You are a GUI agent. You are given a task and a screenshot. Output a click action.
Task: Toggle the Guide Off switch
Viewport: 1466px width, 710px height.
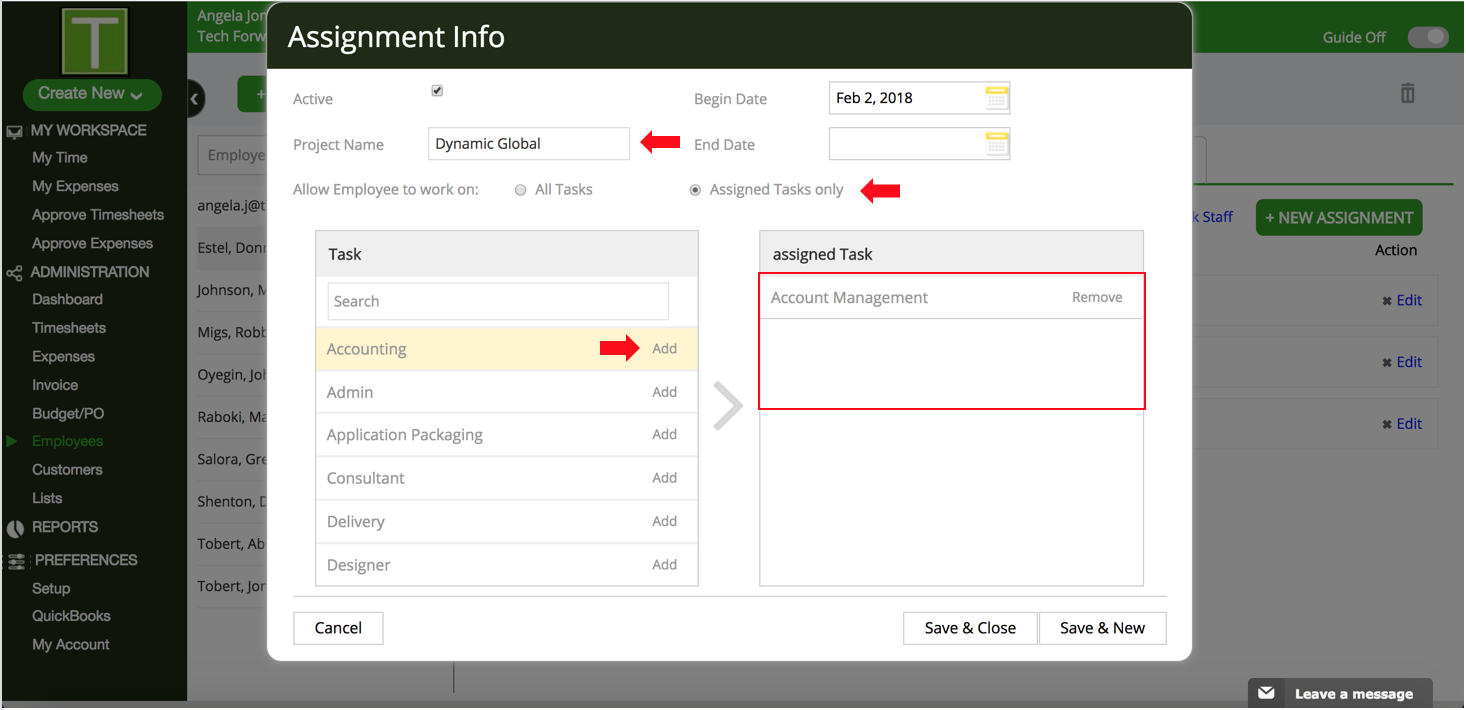(1428, 36)
